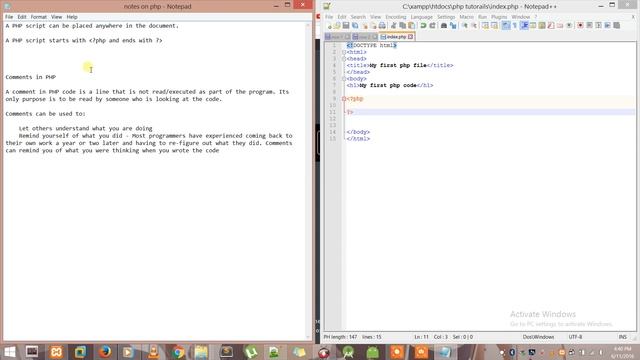Open Notepad++ Macro menu
The image size is (640, 360).
click(x=467, y=17)
